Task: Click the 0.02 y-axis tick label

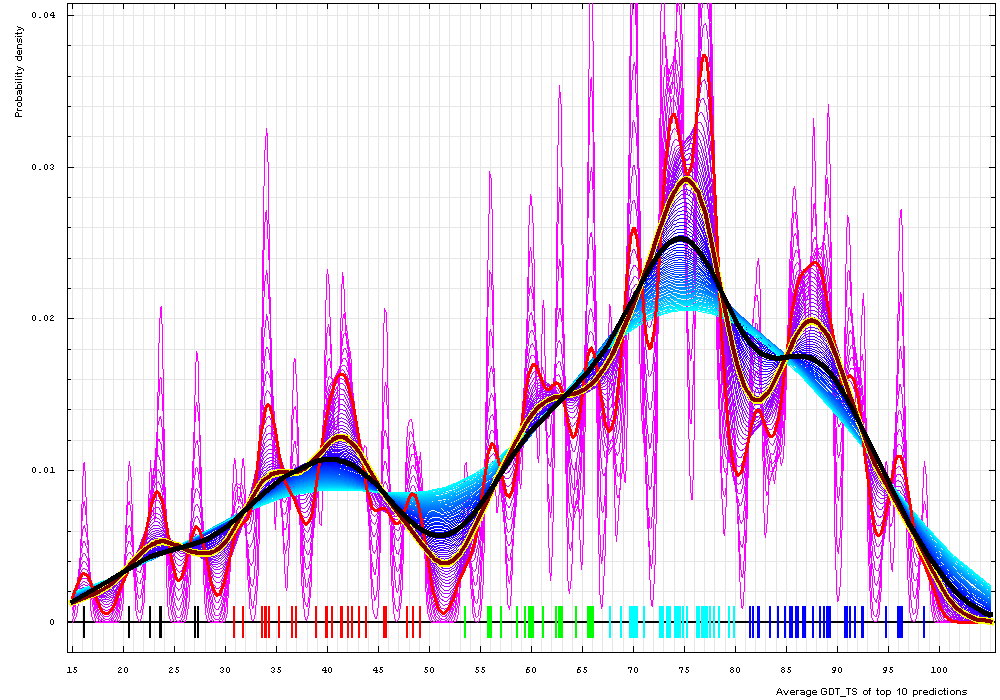Action: tap(44, 319)
